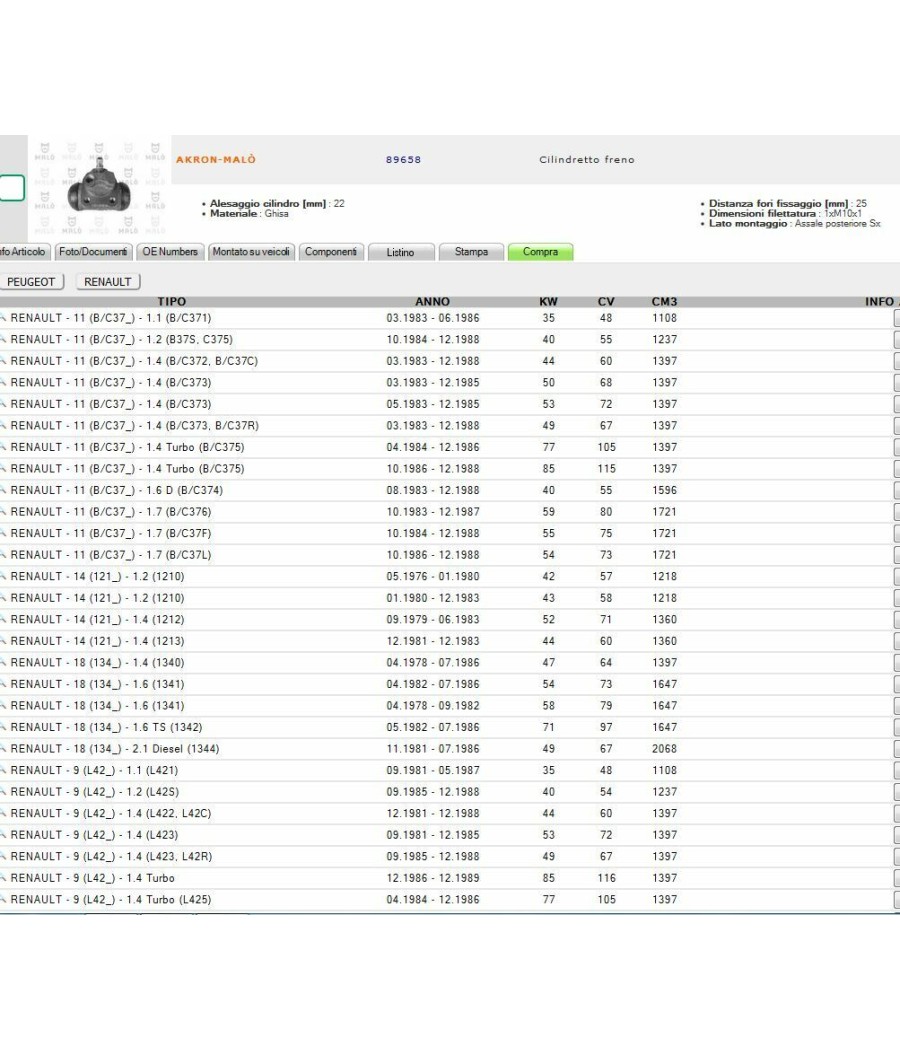Viewport: 900px width, 1050px height.
Task: Select row Renault 9 1.4 (L422, L42C)
Action: tap(449, 813)
